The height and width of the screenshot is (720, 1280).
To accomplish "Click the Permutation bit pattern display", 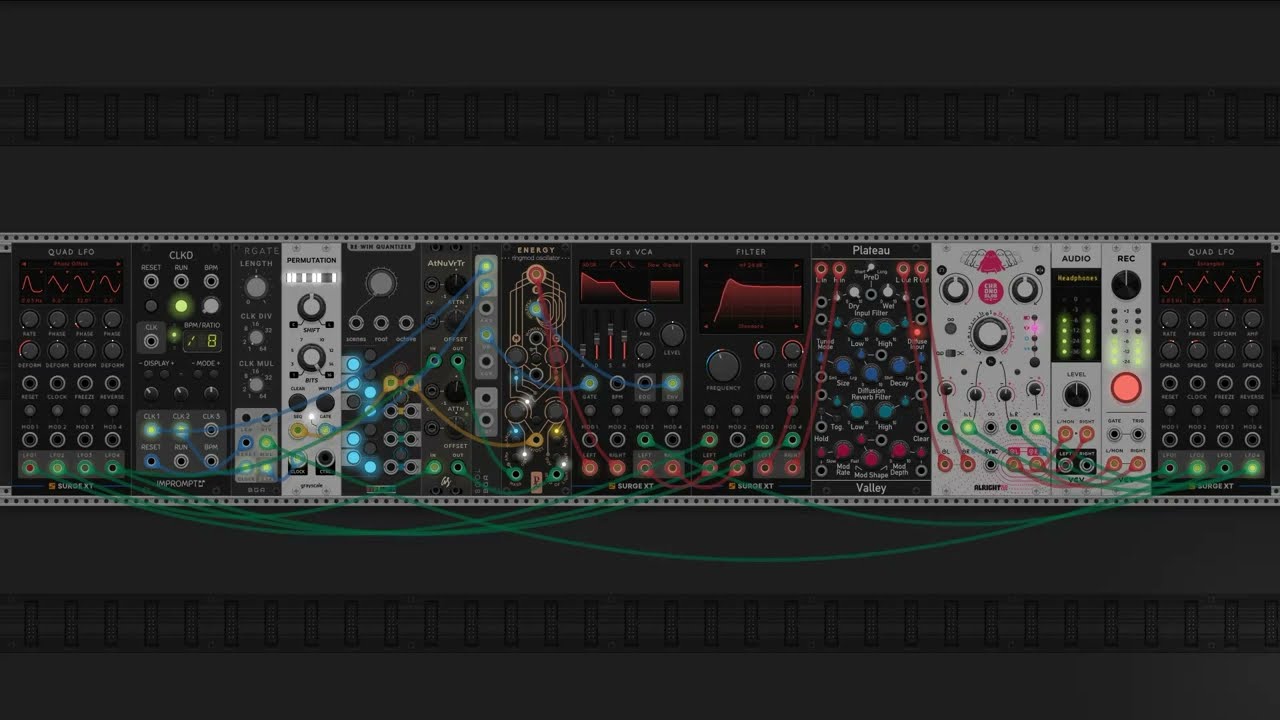I will 311,278.
